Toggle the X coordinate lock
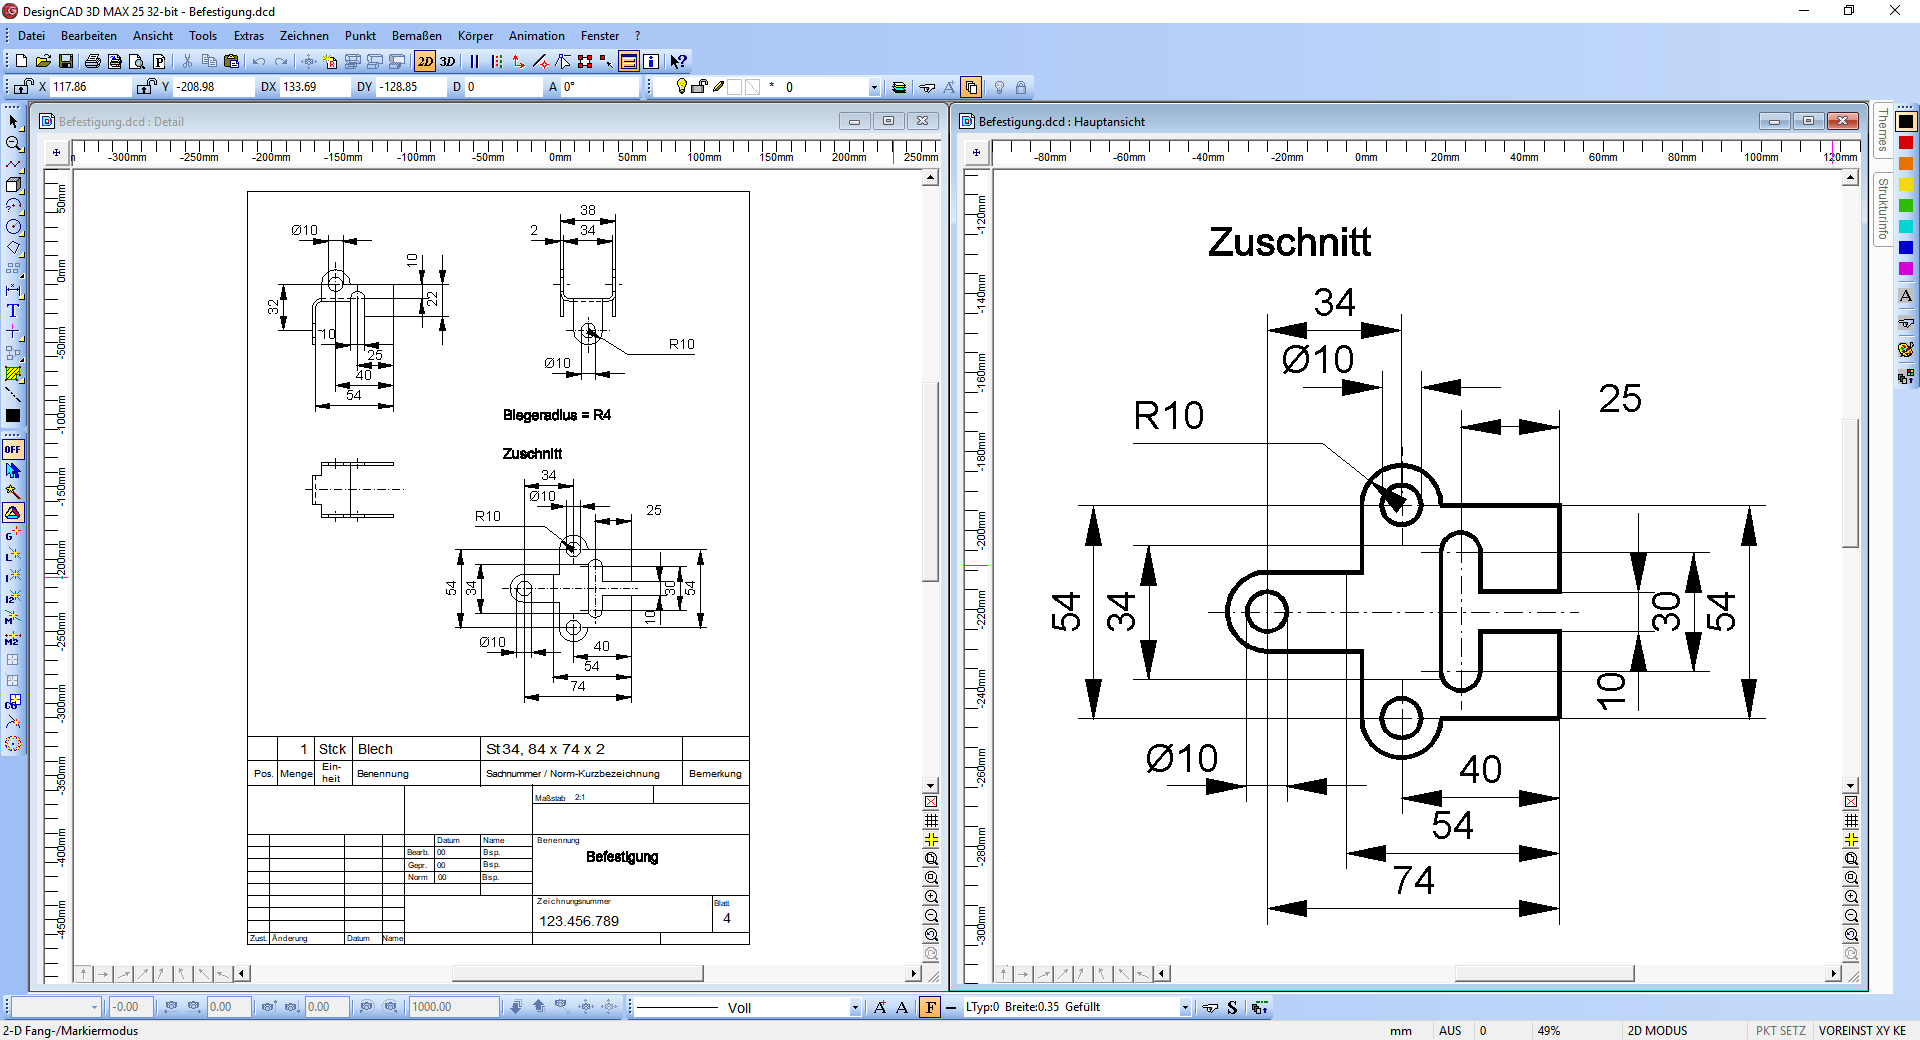This screenshot has height=1040, width=1920. (24, 87)
